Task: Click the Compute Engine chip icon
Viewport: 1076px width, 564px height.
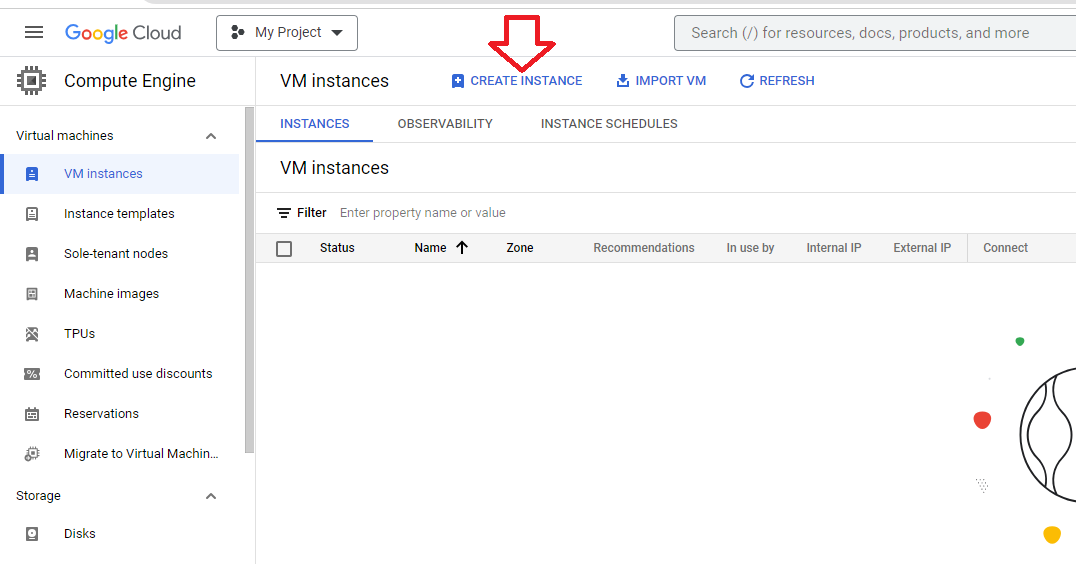Action: (x=32, y=81)
